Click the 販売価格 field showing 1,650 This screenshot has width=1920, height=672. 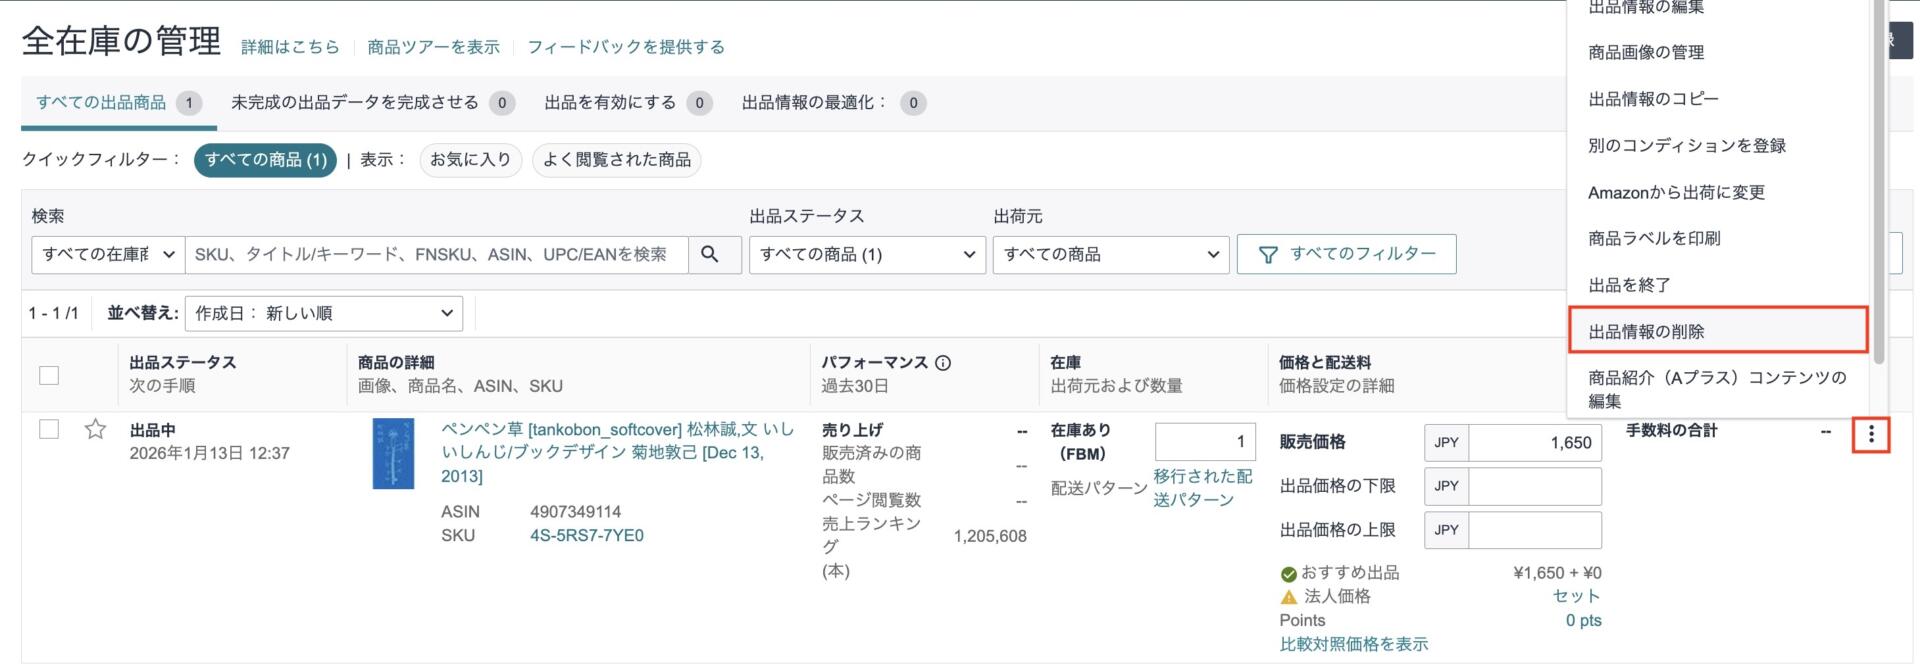click(x=1535, y=443)
